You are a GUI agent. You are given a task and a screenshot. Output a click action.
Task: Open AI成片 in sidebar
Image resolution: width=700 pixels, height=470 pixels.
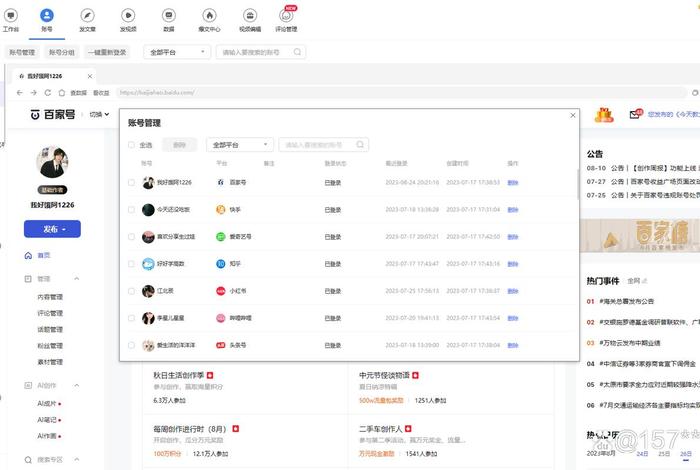point(47,403)
